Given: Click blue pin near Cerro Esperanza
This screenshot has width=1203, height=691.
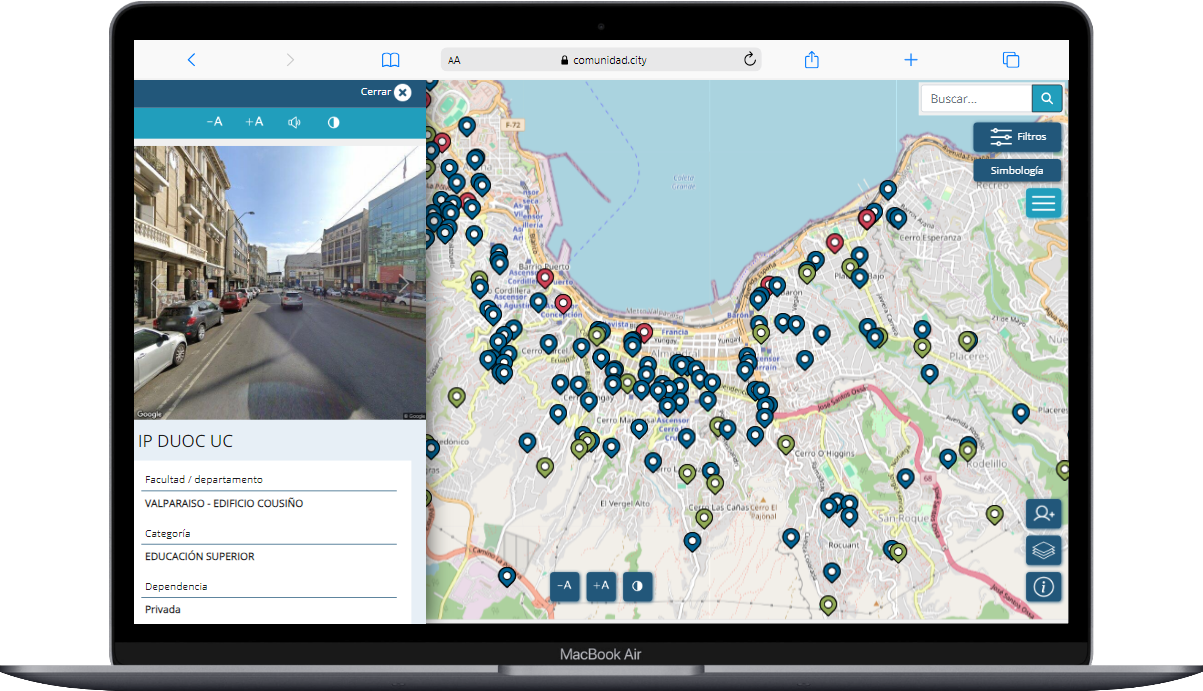Looking at the screenshot, I should 898,218.
